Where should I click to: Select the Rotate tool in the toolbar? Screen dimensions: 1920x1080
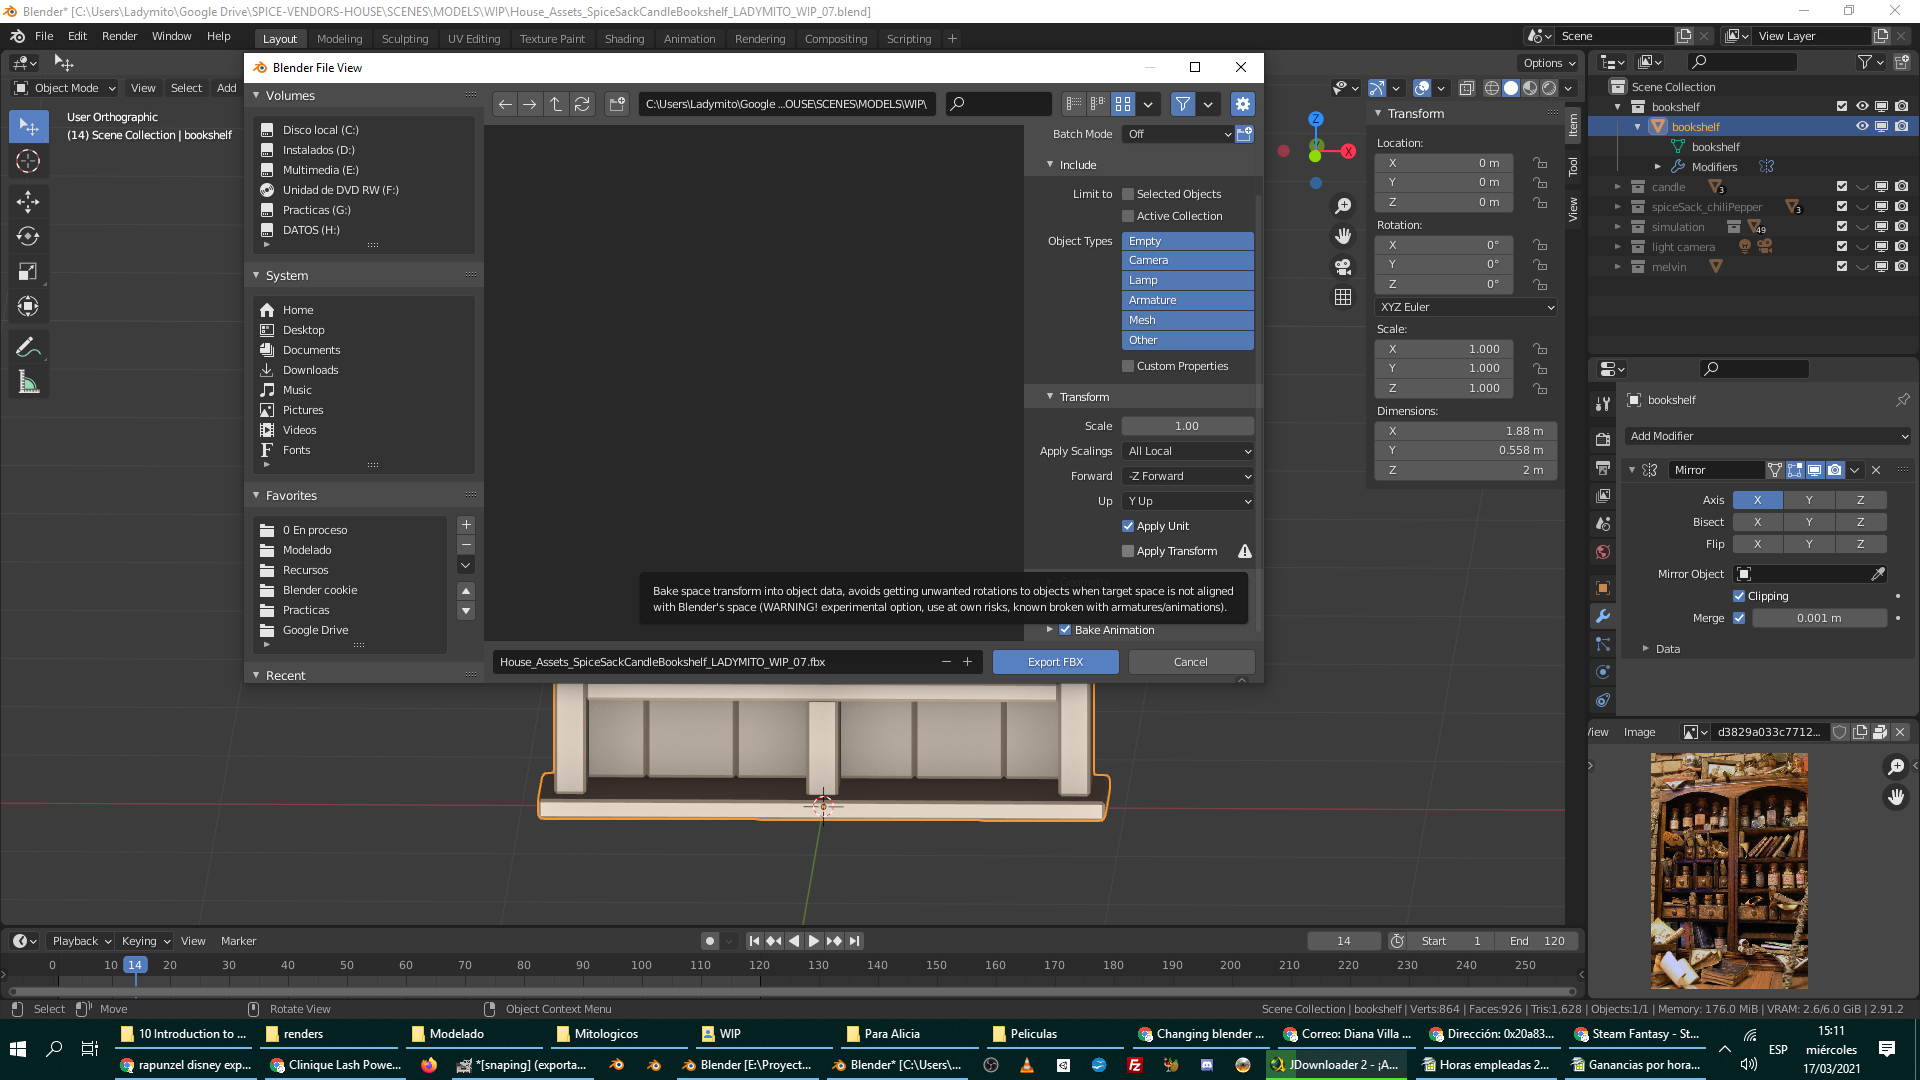click(x=28, y=237)
